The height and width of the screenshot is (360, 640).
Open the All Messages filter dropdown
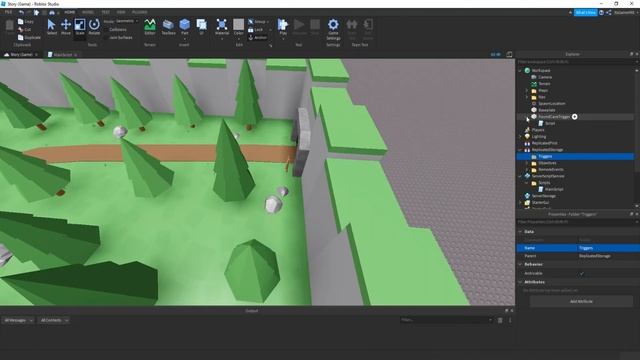[x=18, y=320]
